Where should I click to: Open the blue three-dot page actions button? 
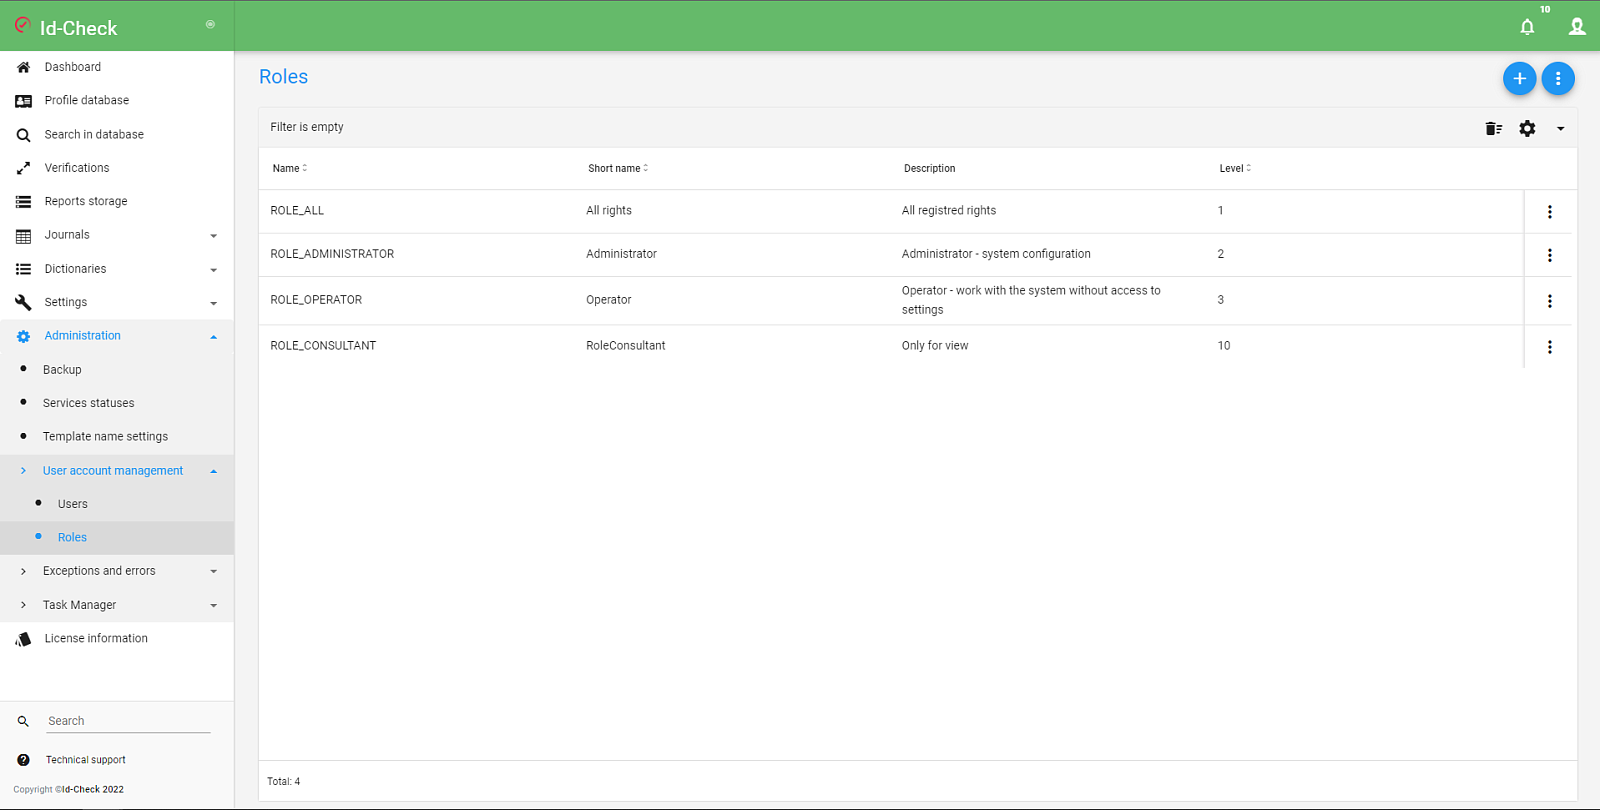pos(1558,78)
